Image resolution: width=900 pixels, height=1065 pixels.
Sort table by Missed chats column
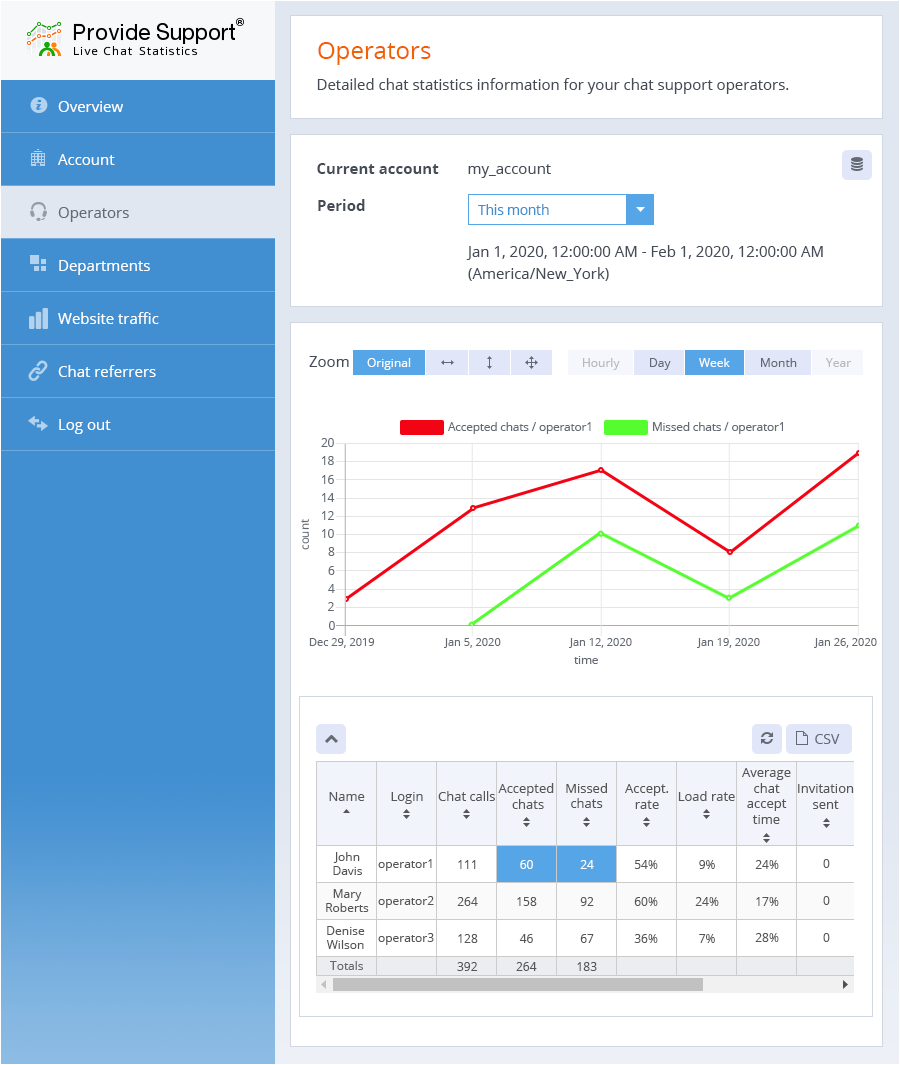tap(586, 804)
